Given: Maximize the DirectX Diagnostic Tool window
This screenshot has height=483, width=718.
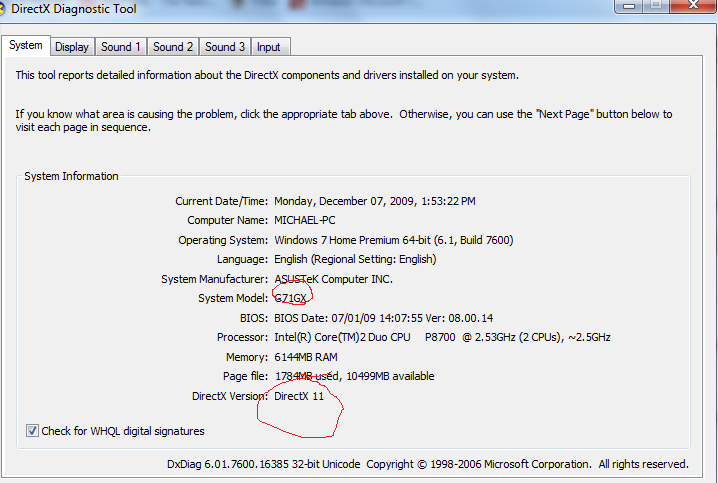Looking at the screenshot, I should (656, 5).
